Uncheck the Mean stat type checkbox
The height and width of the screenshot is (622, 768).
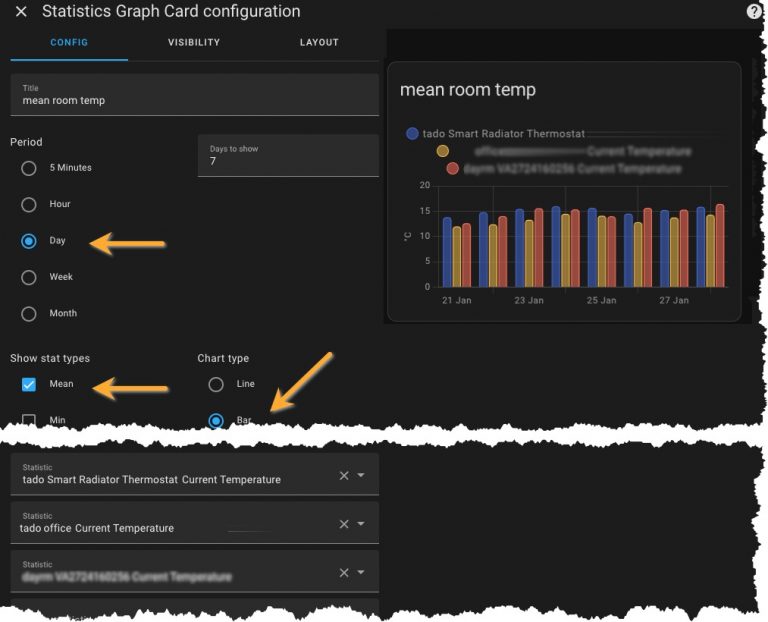point(29,384)
